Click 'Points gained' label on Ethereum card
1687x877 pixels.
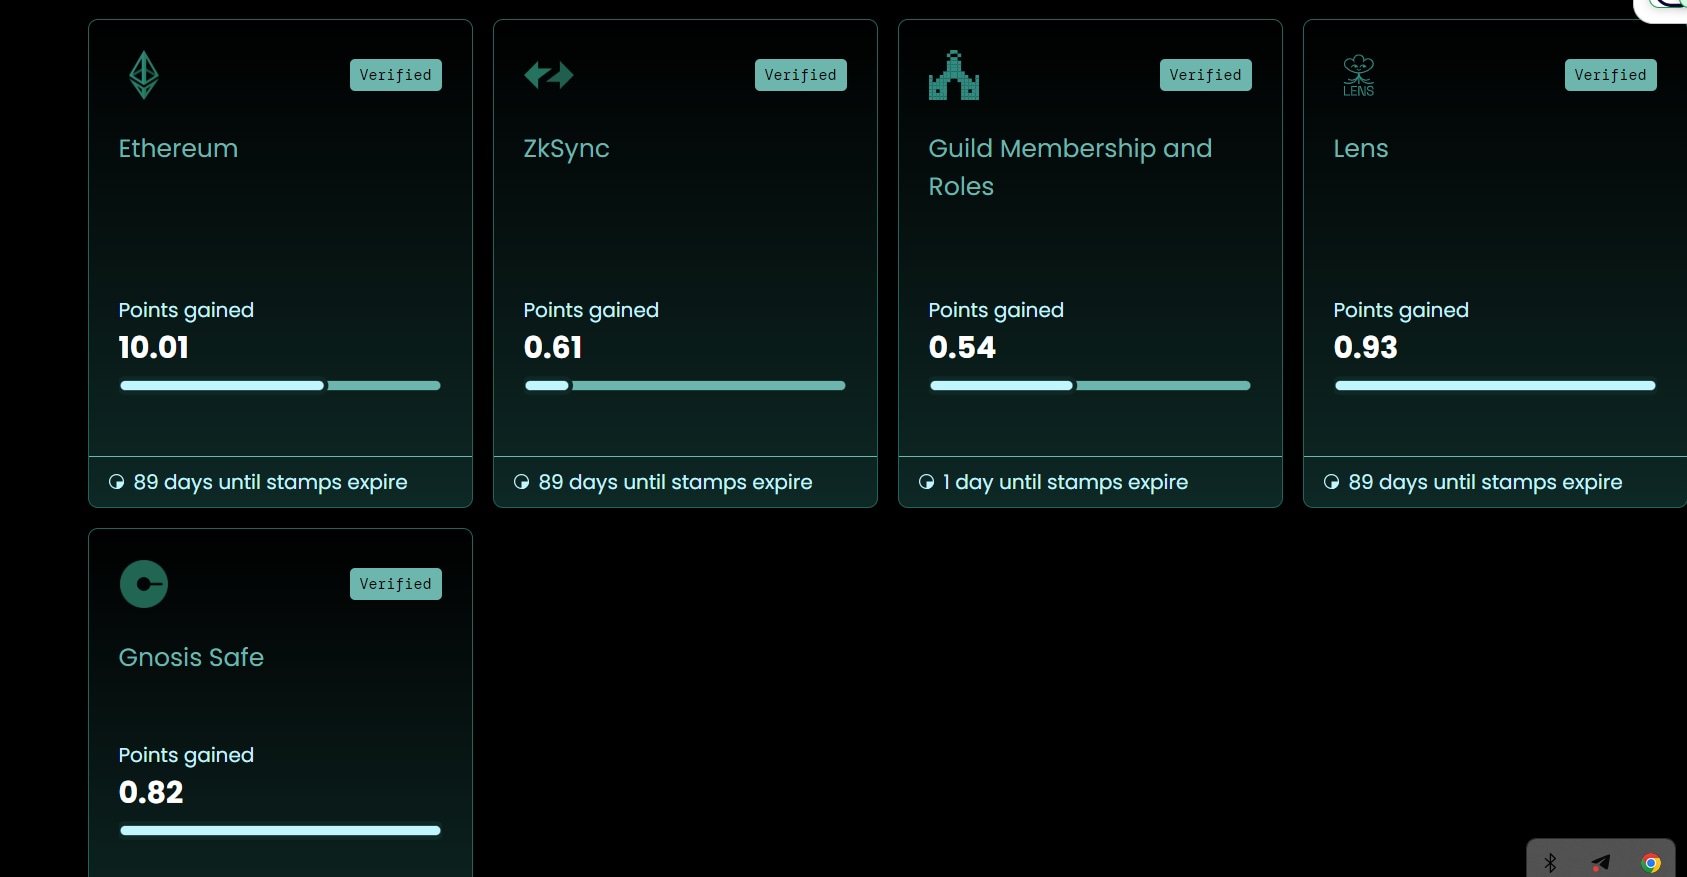point(186,310)
